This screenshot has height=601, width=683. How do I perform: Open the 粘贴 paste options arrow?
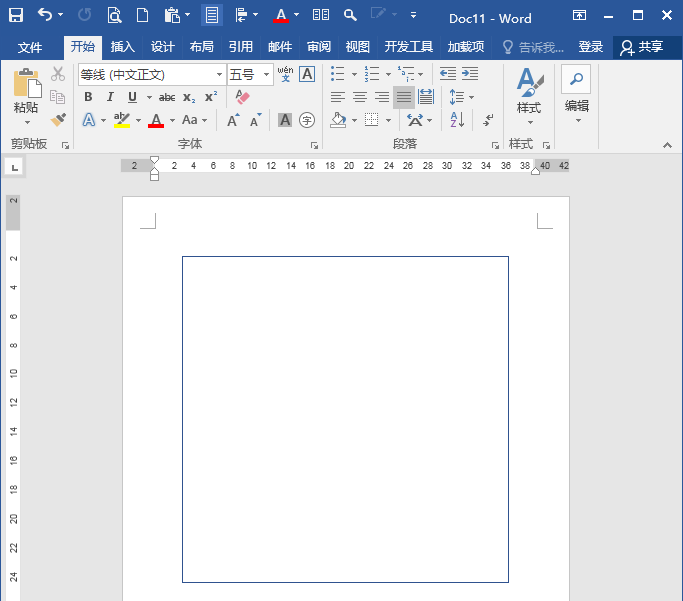27,123
